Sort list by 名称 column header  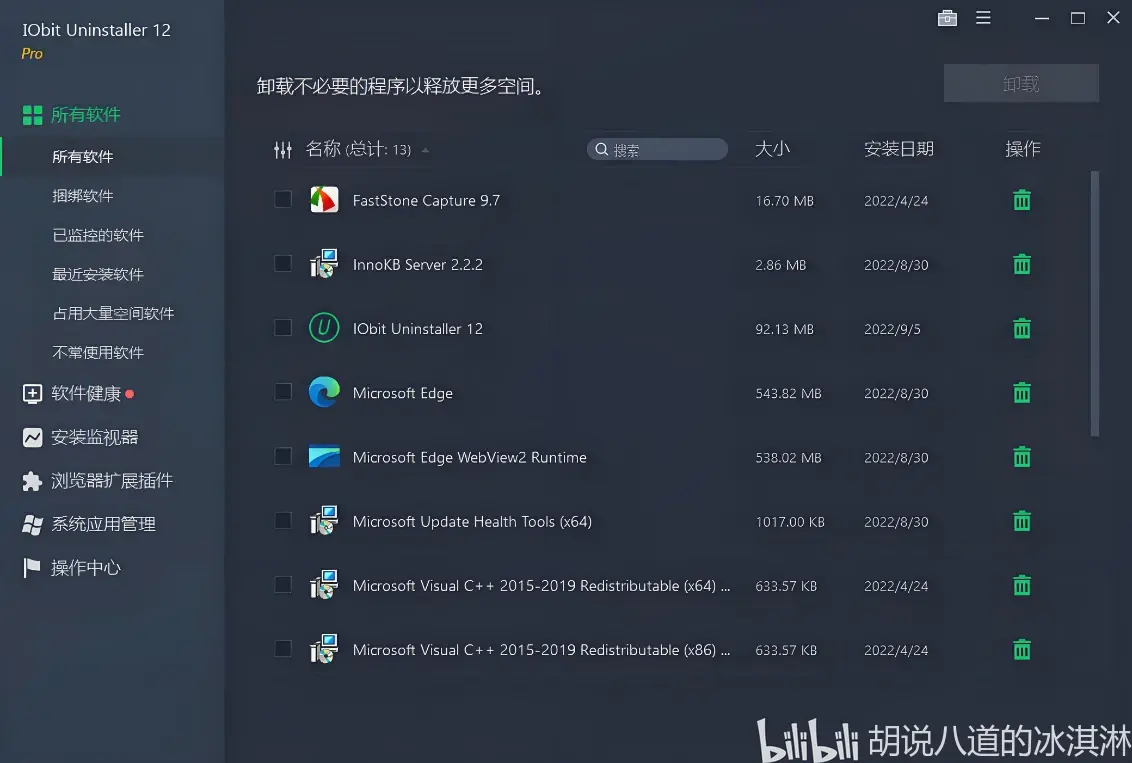pyautogui.click(x=359, y=149)
